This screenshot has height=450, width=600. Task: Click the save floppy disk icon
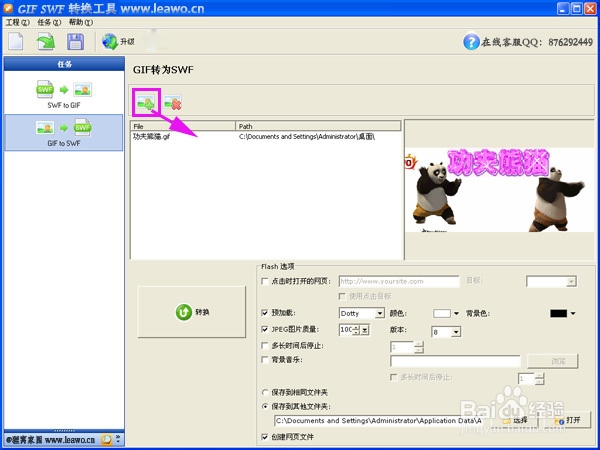coord(75,42)
